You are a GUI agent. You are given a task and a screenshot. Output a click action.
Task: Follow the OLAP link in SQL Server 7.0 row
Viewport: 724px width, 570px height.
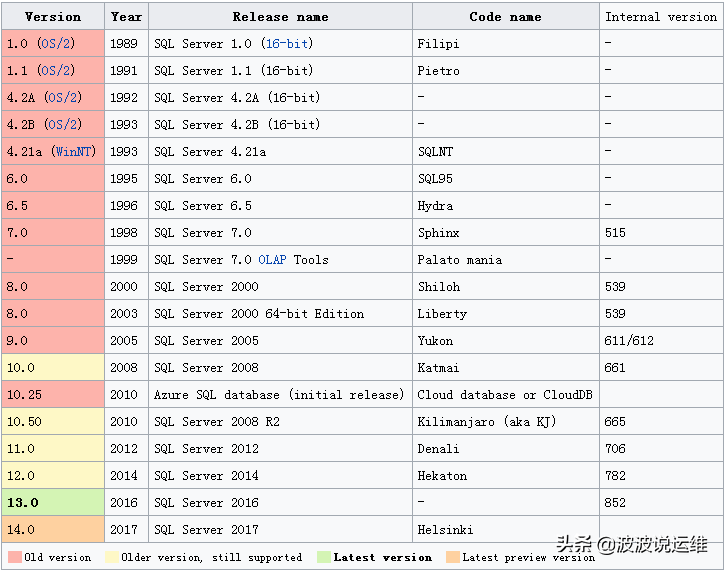point(272,260)
